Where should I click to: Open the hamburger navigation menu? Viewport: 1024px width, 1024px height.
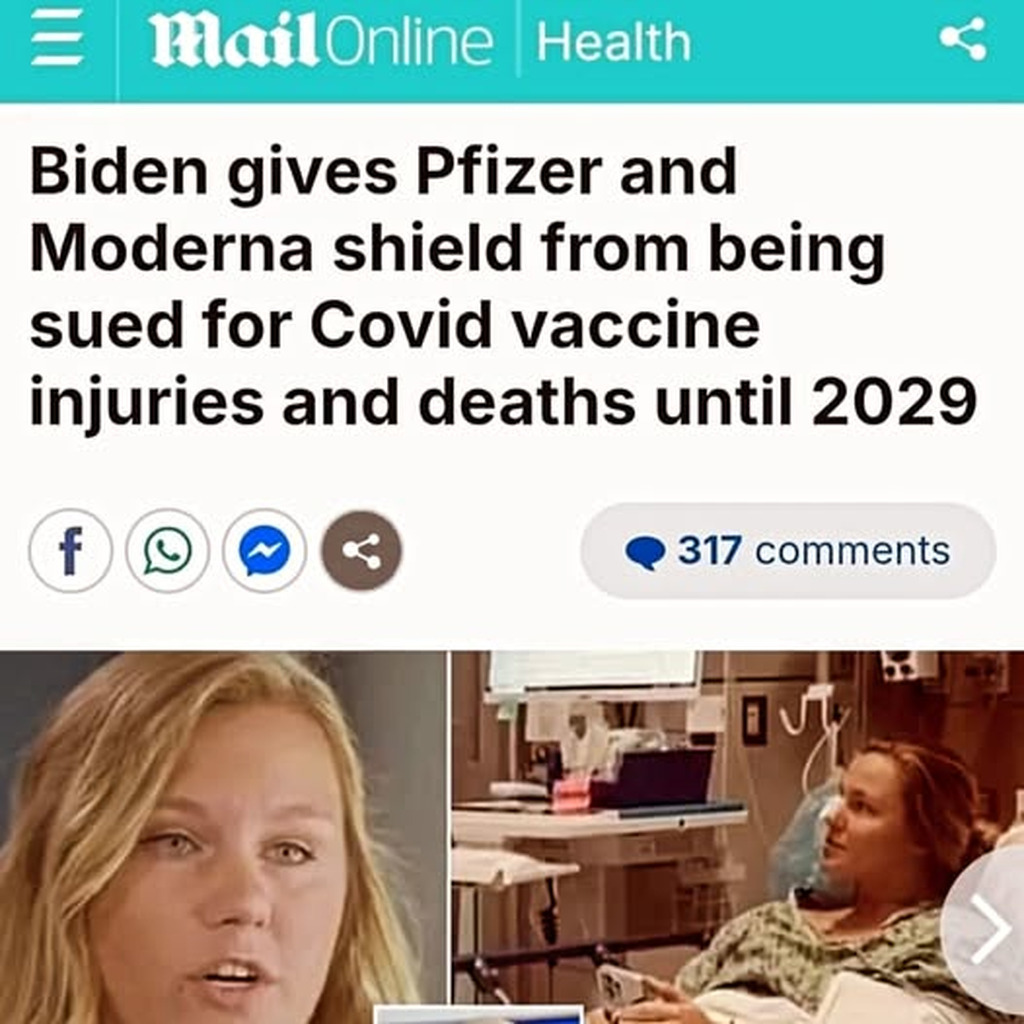pos(57,41)
